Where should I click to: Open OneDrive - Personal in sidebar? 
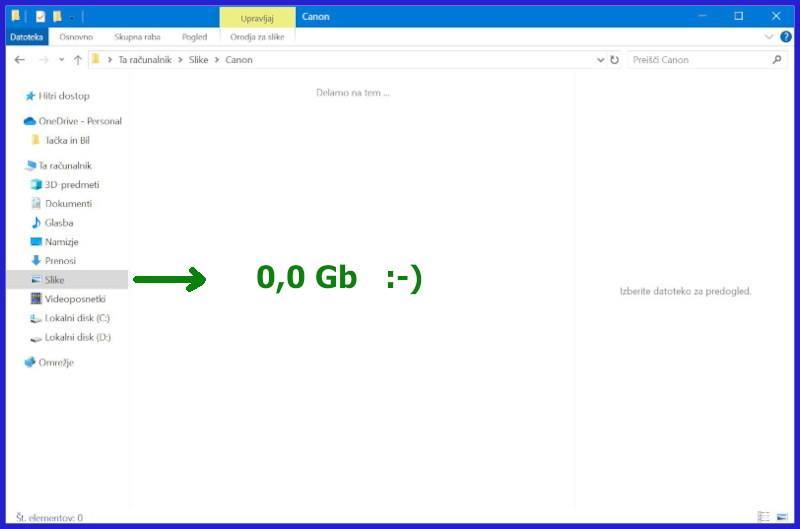point(80,121)
